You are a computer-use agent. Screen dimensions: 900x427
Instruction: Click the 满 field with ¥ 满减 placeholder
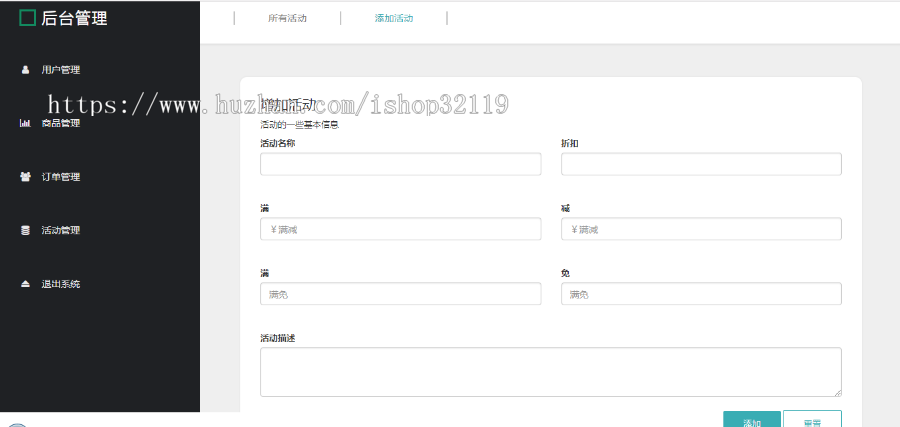click(x=401, y=229)
